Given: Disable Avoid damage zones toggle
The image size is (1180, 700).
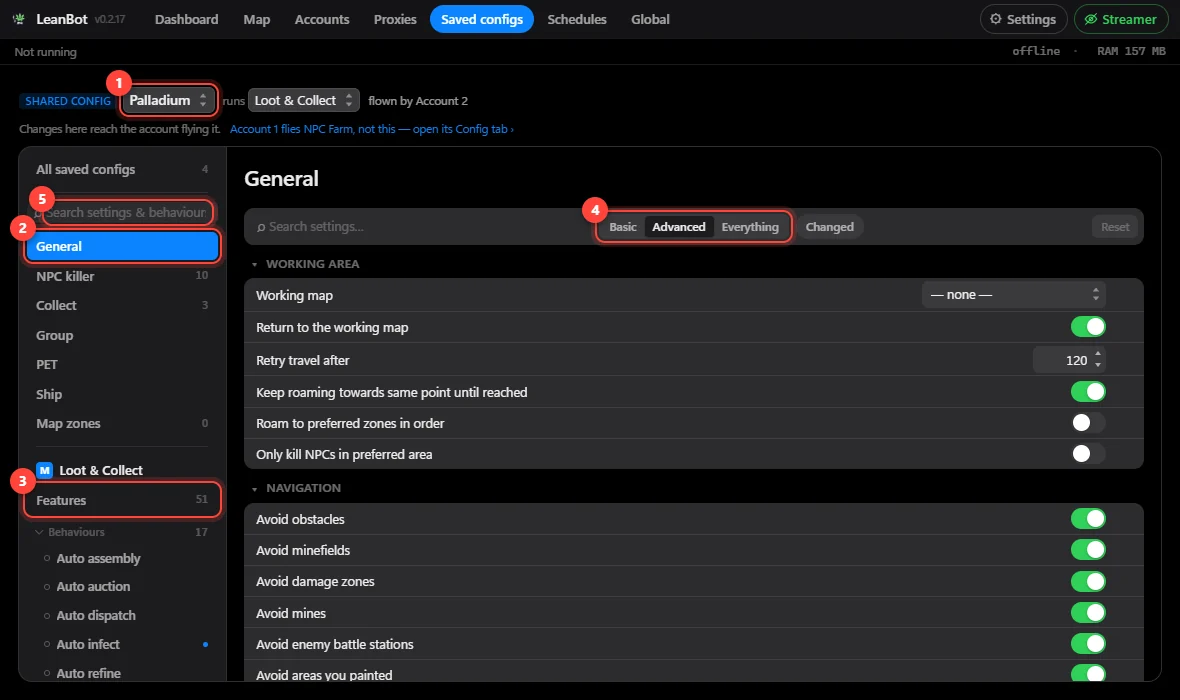Looking at the screenshot, I should (x=1088, y=581).
